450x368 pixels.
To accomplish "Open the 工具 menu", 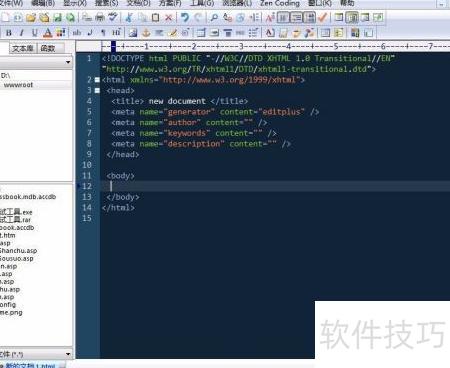I will [x=202, y=3].
